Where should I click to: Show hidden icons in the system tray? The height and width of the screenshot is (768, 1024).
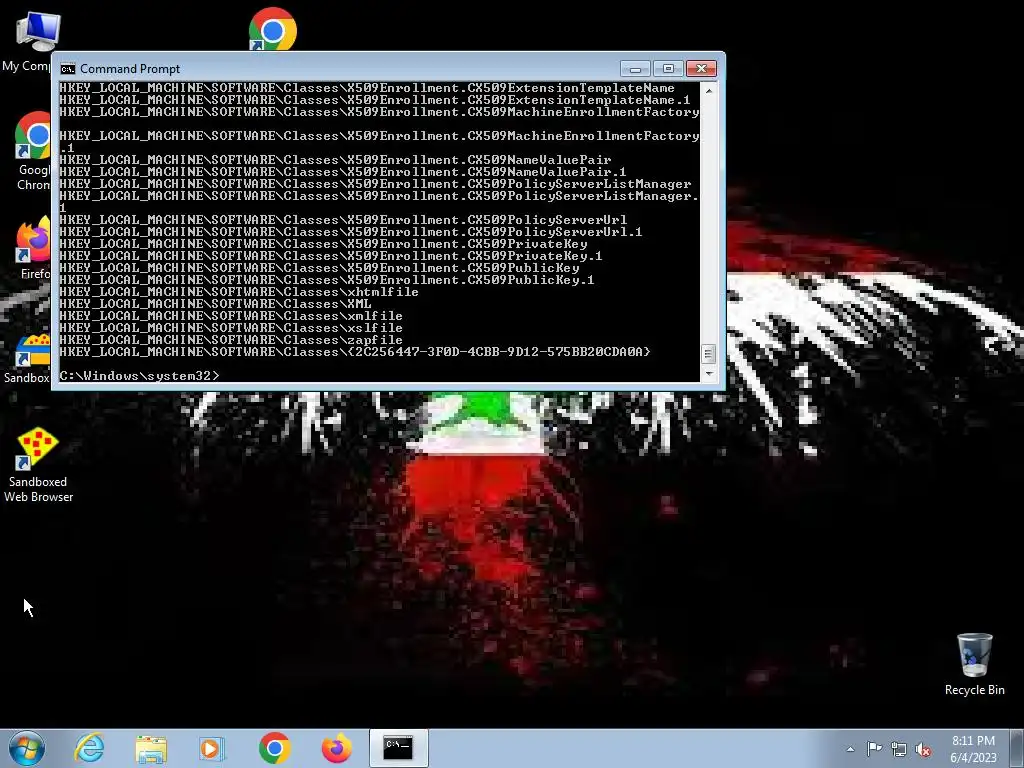click(850, 749)
